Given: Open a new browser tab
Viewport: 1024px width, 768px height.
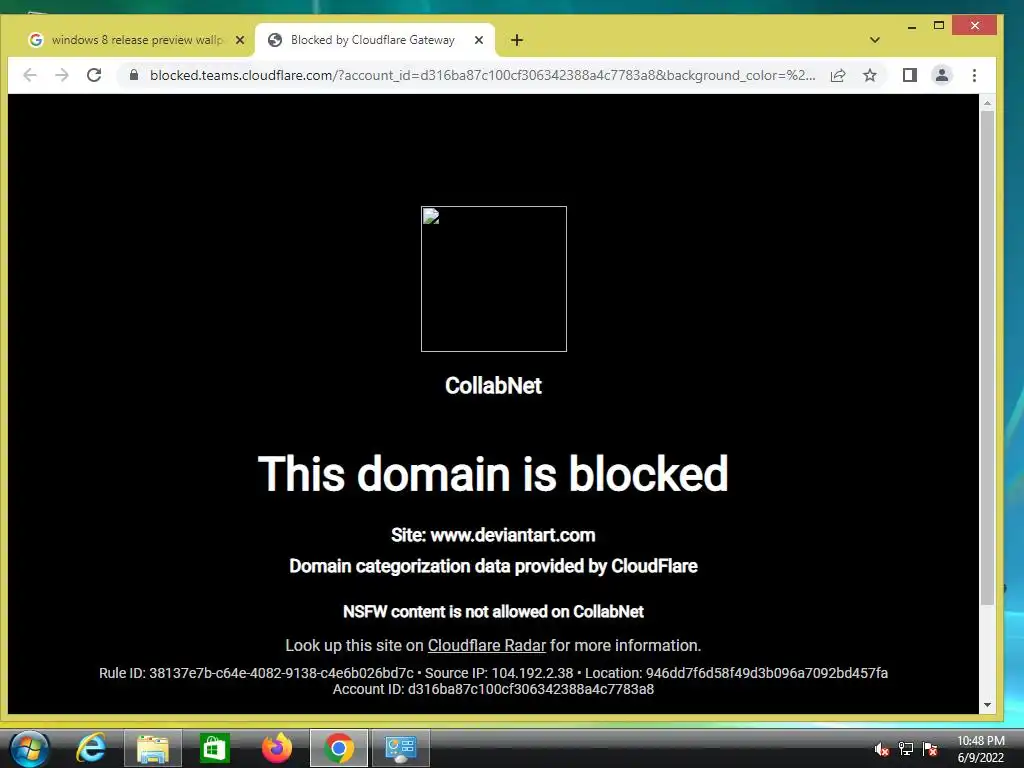Looking at the screenshot, I should [x=517, y=40].
